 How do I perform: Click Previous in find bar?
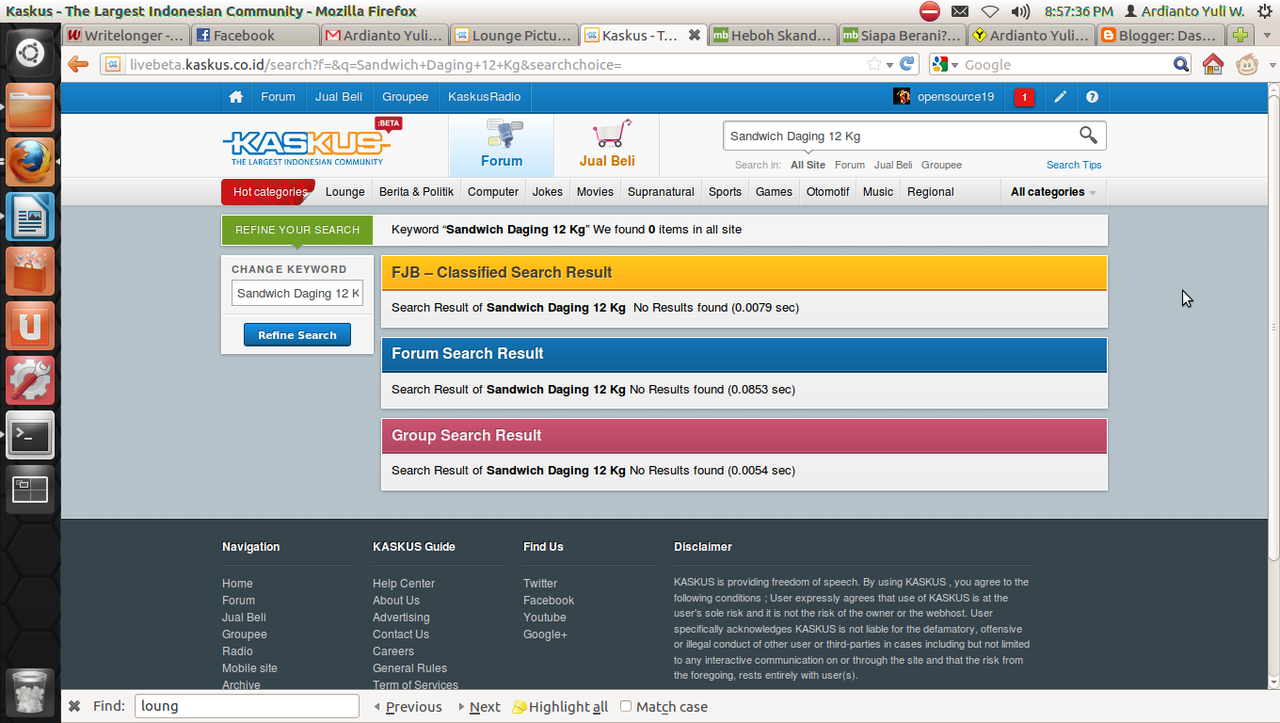[407, 706]
